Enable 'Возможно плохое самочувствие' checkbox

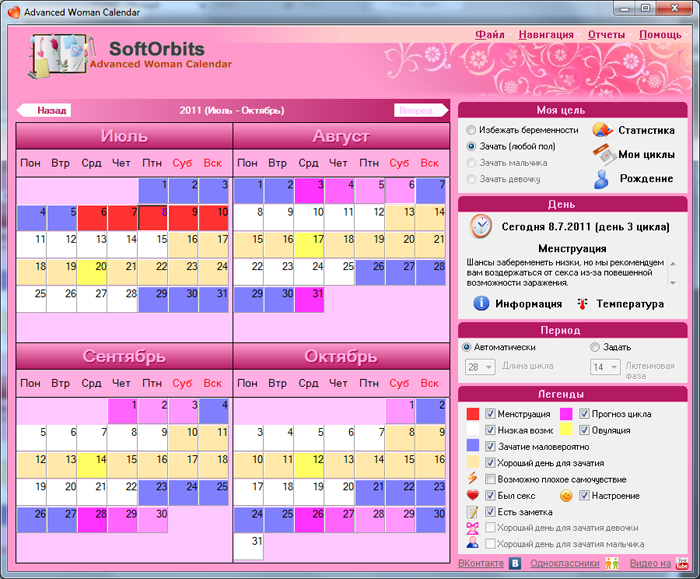490,479
